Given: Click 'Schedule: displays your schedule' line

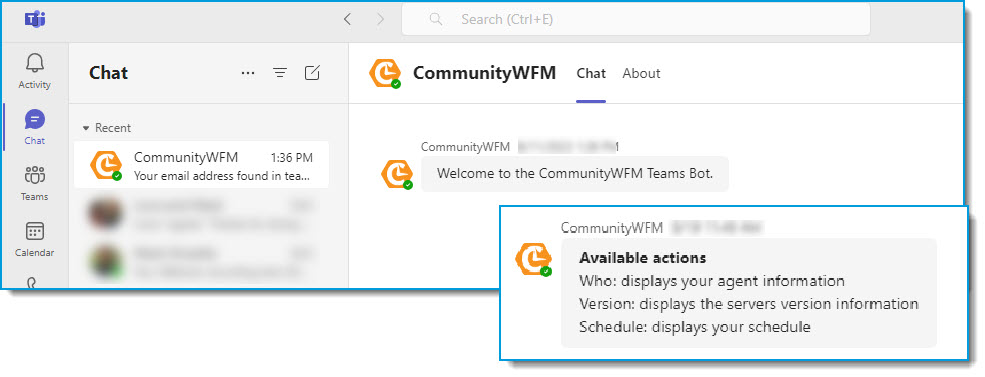Looking at the screenshot, I should pos(695,327).
